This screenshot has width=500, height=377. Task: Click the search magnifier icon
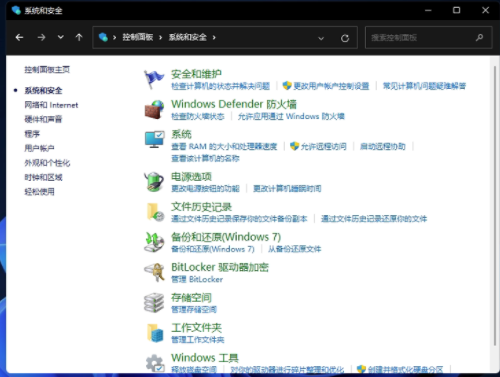pos(479,37)
